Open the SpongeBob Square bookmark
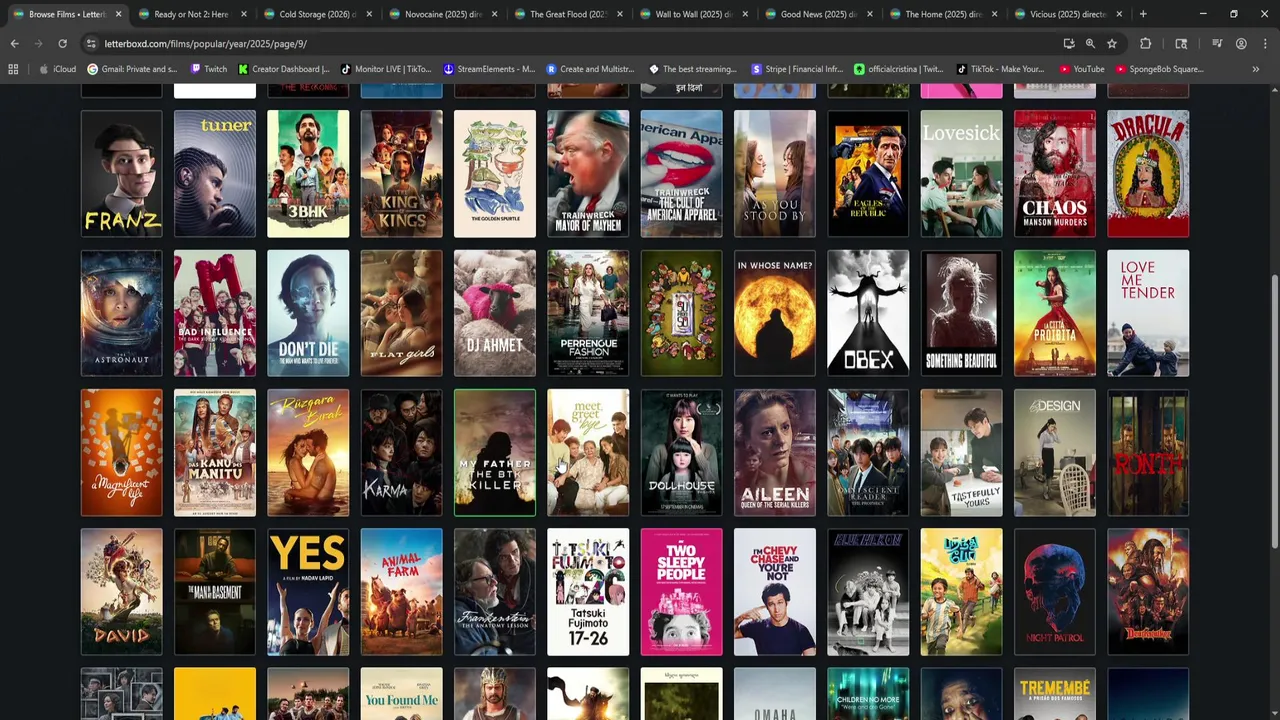Image resolution: width=1280 pixels, height=720 pixels. [x=1159, y=69]
